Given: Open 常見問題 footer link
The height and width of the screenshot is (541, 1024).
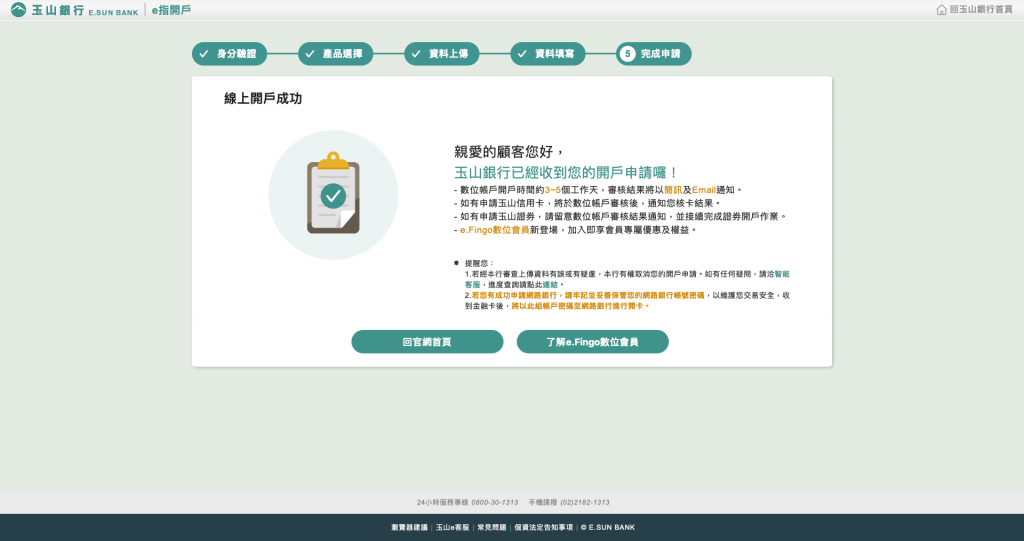Looking at the screenshot, I should click(492, 527).
